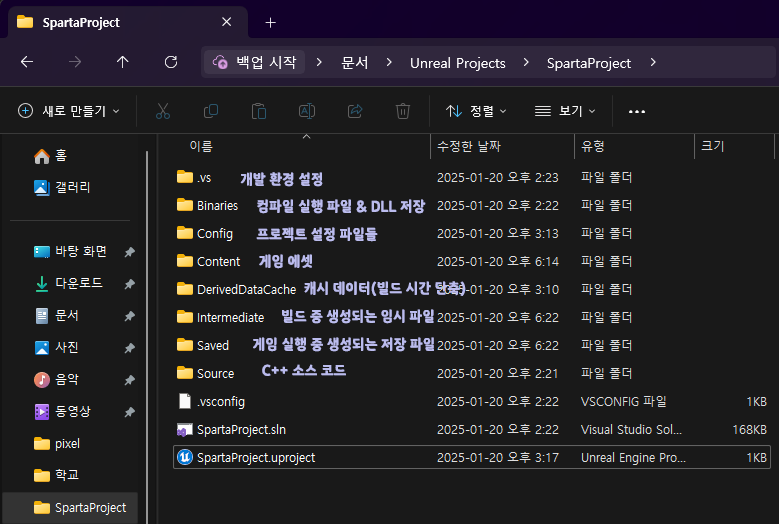Select the Intermediate folder row

[x=472, y=317]
